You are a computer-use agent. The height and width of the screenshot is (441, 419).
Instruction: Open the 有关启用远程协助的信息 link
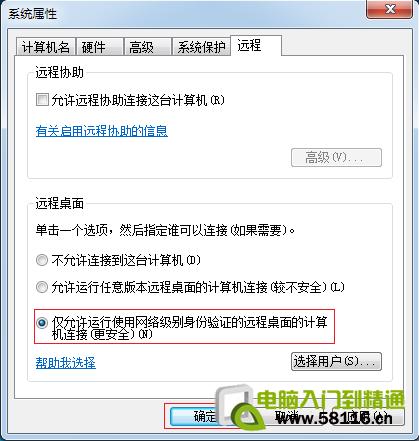coord(102,131)
